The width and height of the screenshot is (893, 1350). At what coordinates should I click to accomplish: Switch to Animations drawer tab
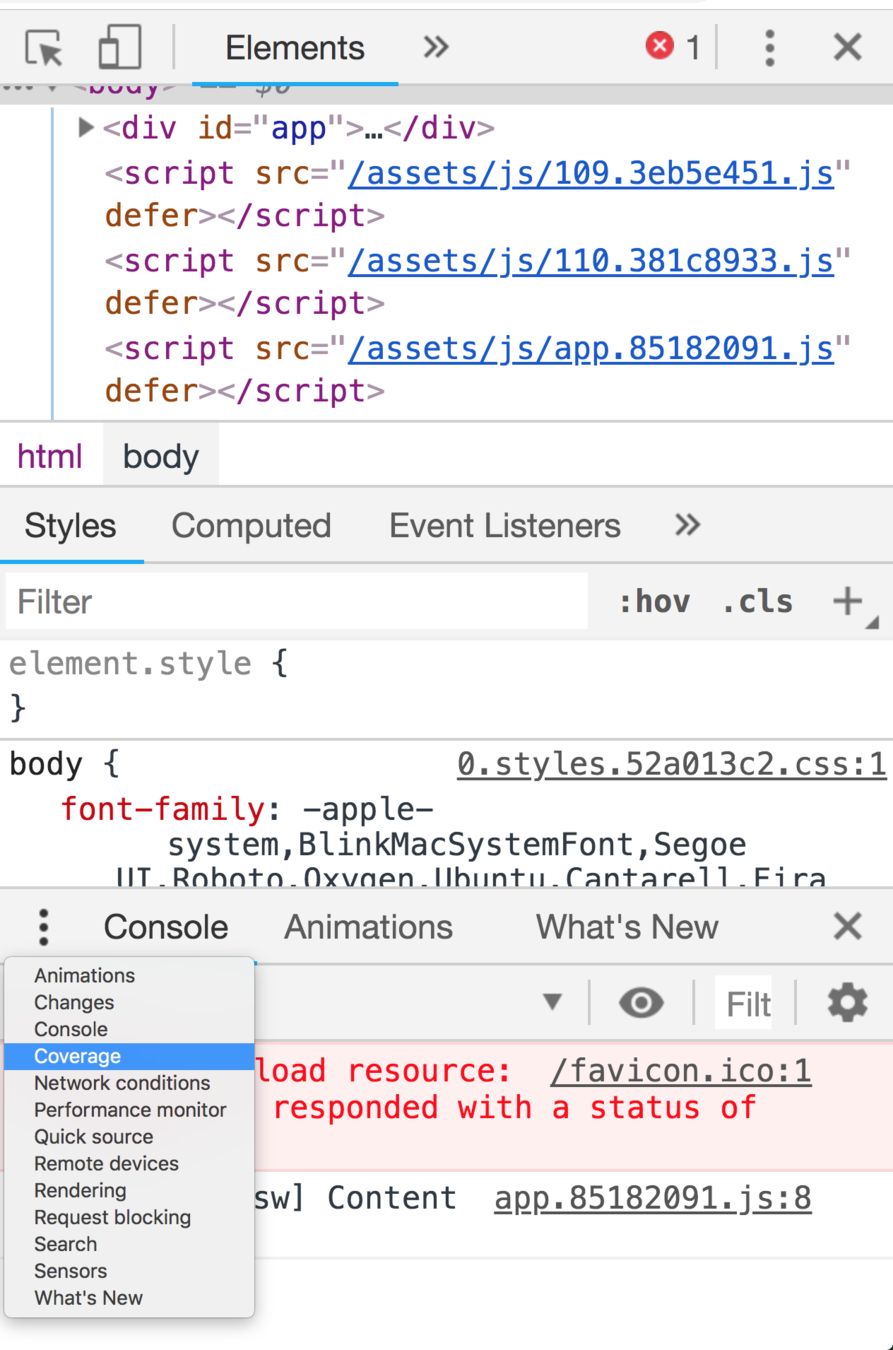click(x=368, y=927)
